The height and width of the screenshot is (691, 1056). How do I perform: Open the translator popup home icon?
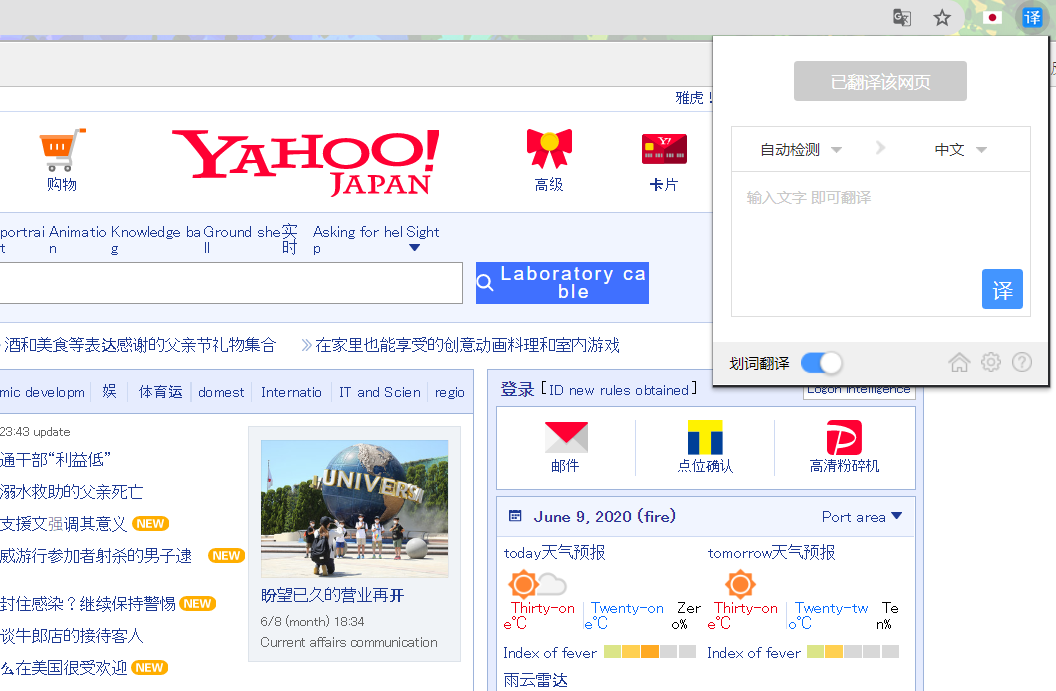tap(959, 363)
